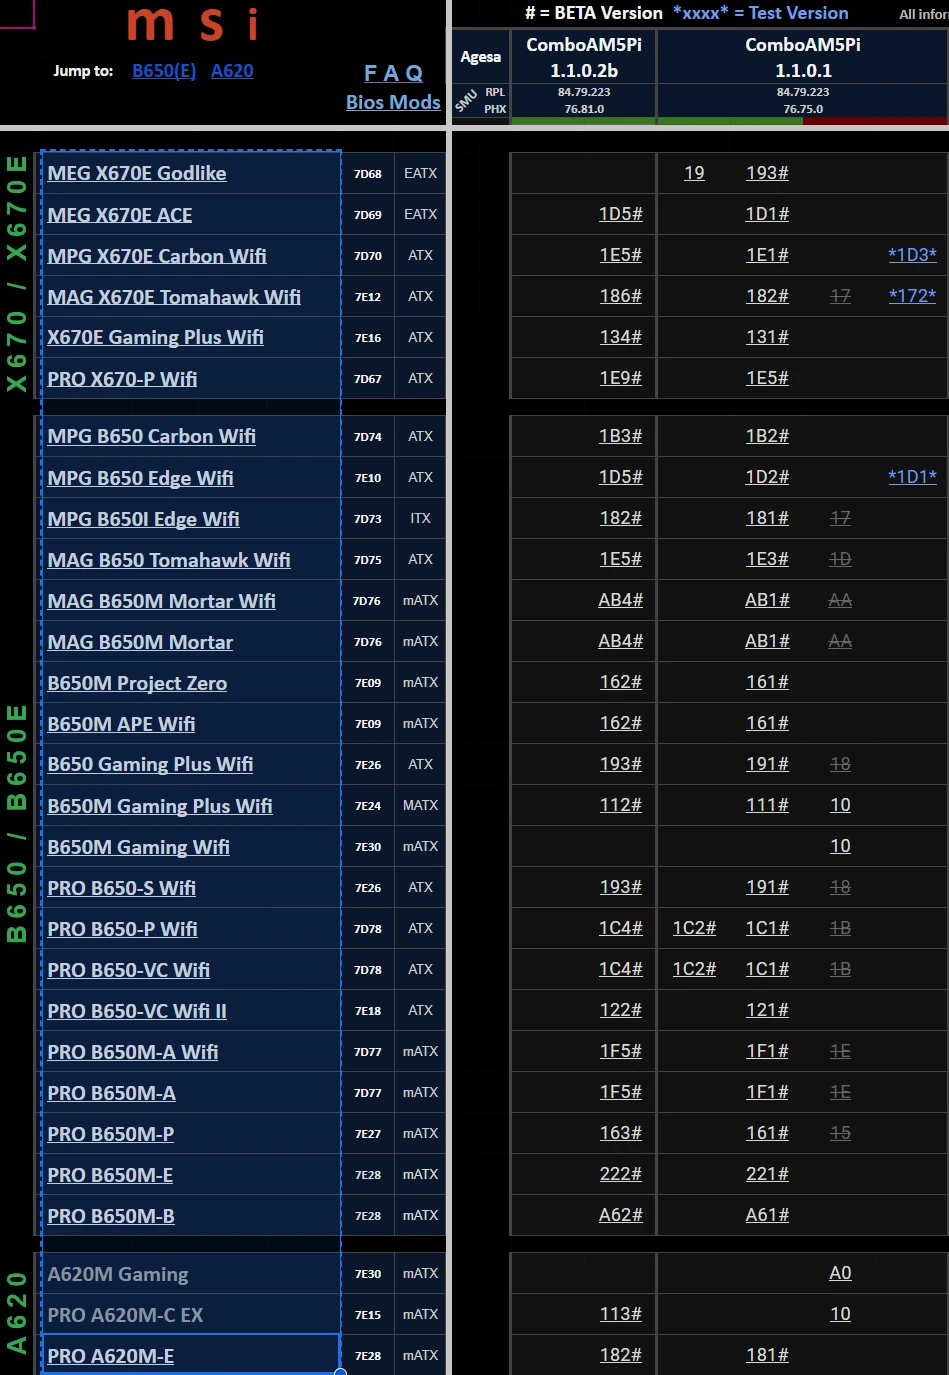Open the B650M Project Zero board link
Viewport: 949px width, 1375px height.
(x=137, y=683)
